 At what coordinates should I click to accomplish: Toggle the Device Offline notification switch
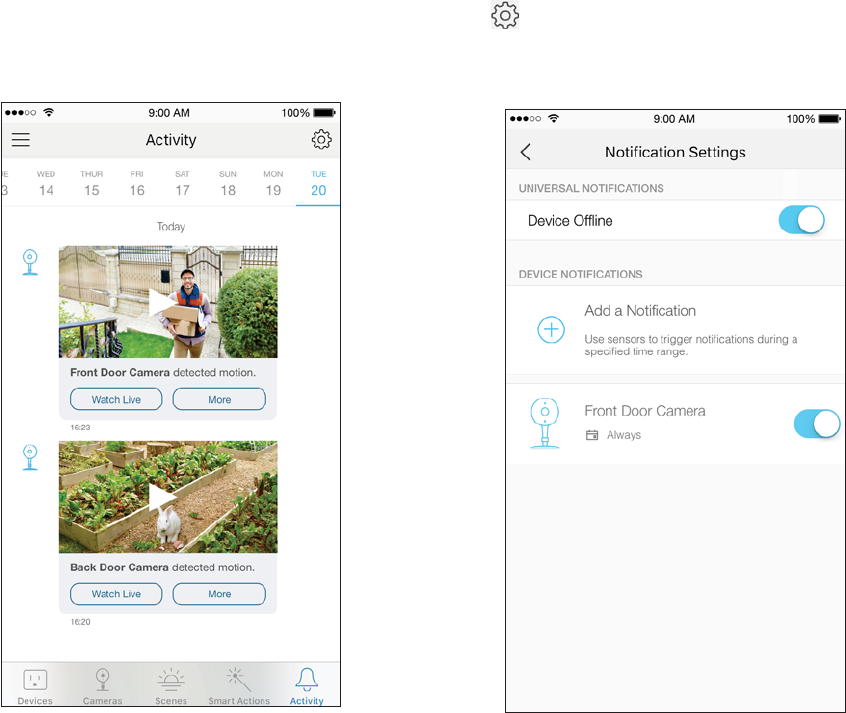click(x=801, y=220)
